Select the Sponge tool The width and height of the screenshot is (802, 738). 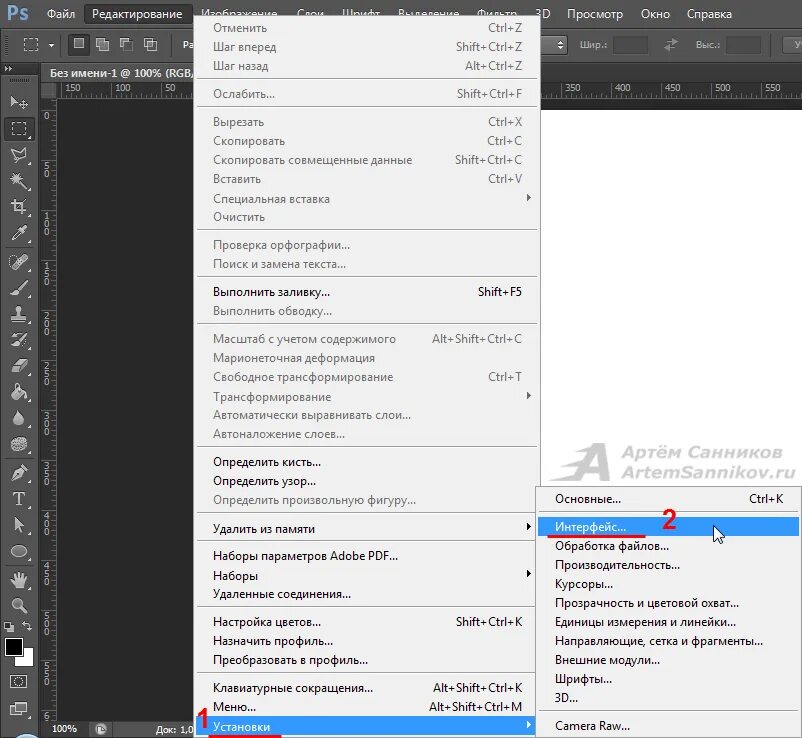(19, 444)
